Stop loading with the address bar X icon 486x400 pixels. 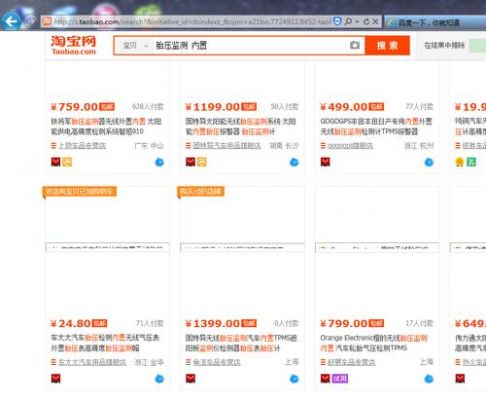pyautogui.click(x=375, y=22)
